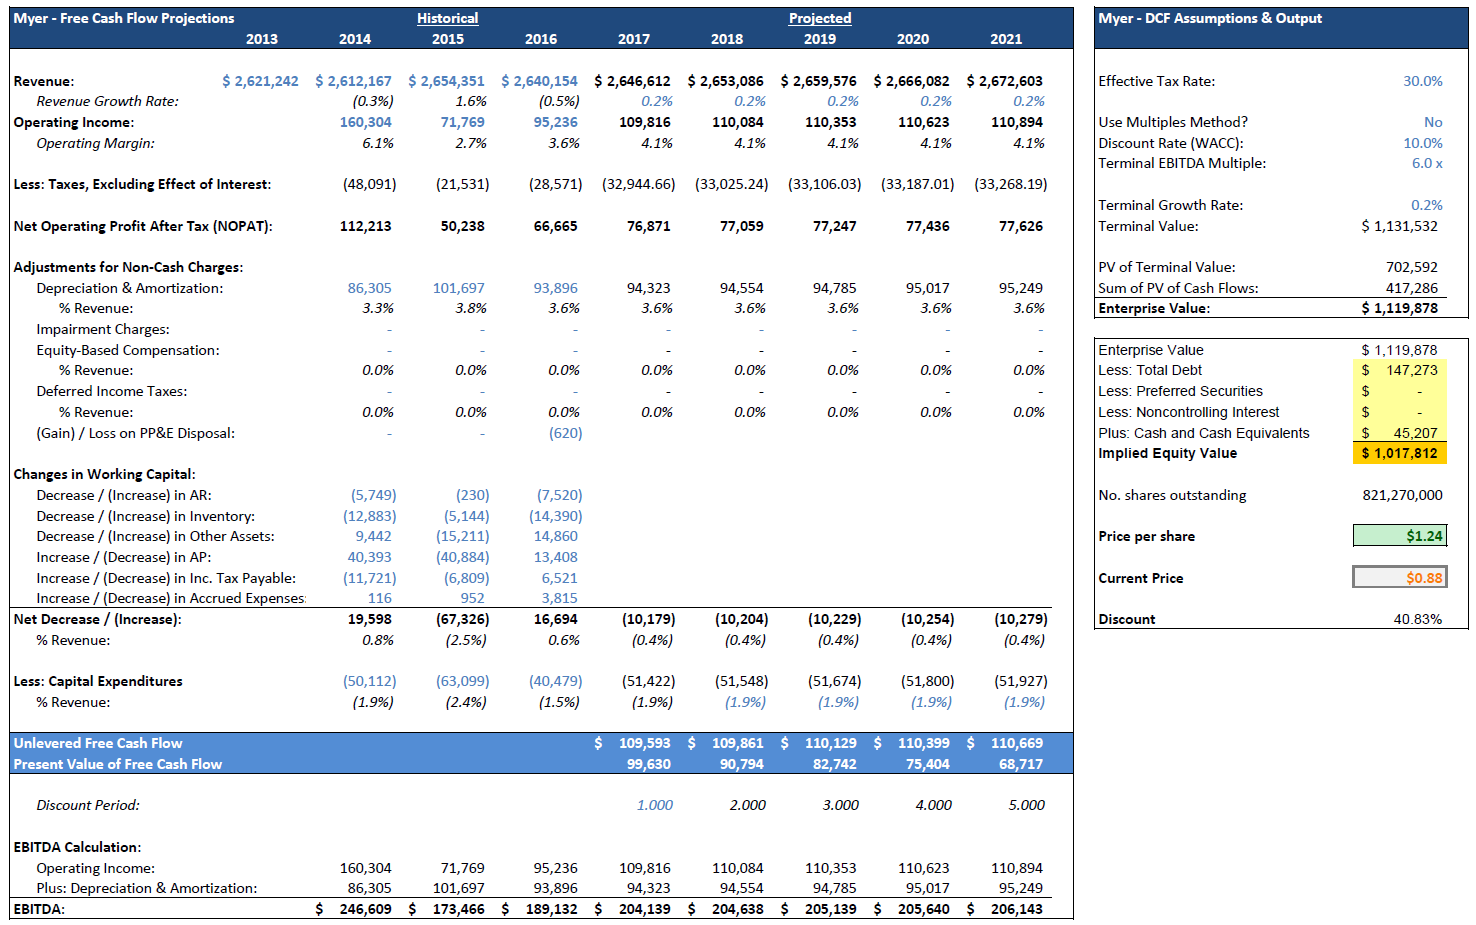The width and height of the screenshot is (1476, 925).
Task: Select the Current Price cell $0.88
Action: 1399,578
